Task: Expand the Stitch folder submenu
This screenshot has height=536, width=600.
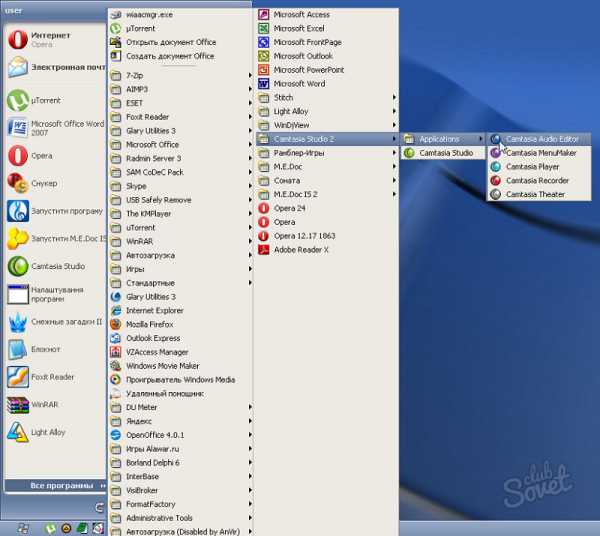Action: pyautogui.click(x=327, y=98)
